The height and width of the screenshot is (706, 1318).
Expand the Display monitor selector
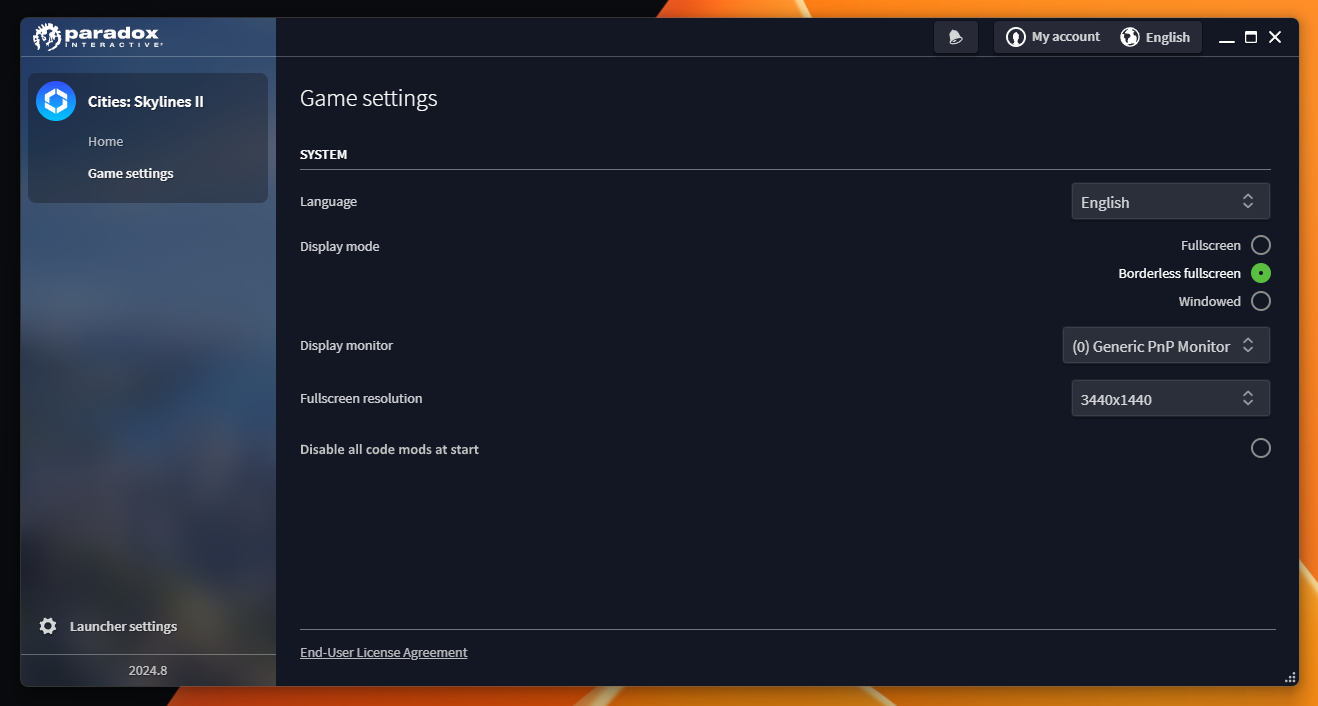point(1165,345)
